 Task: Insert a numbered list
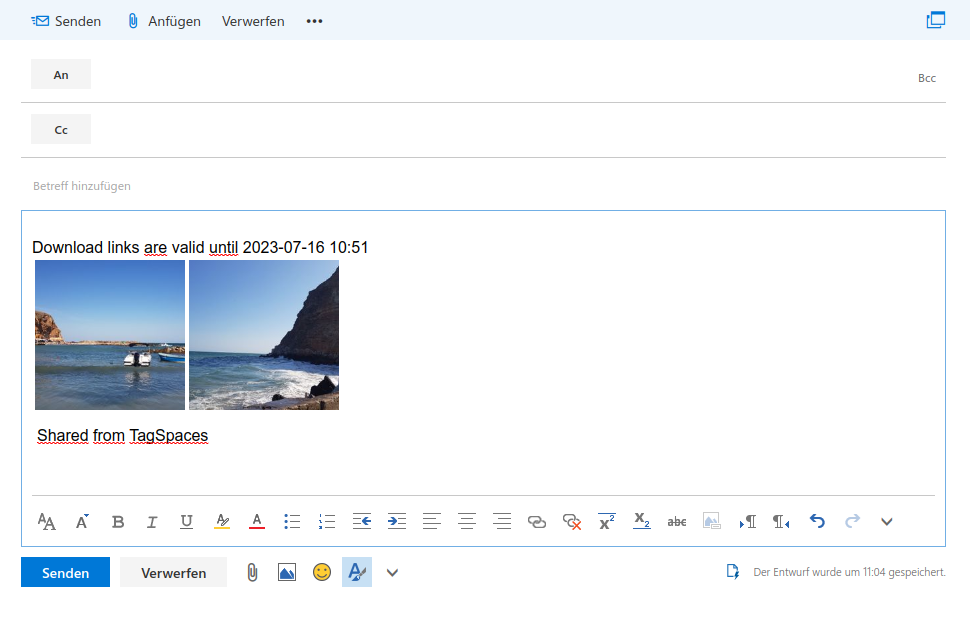[326, 521]
